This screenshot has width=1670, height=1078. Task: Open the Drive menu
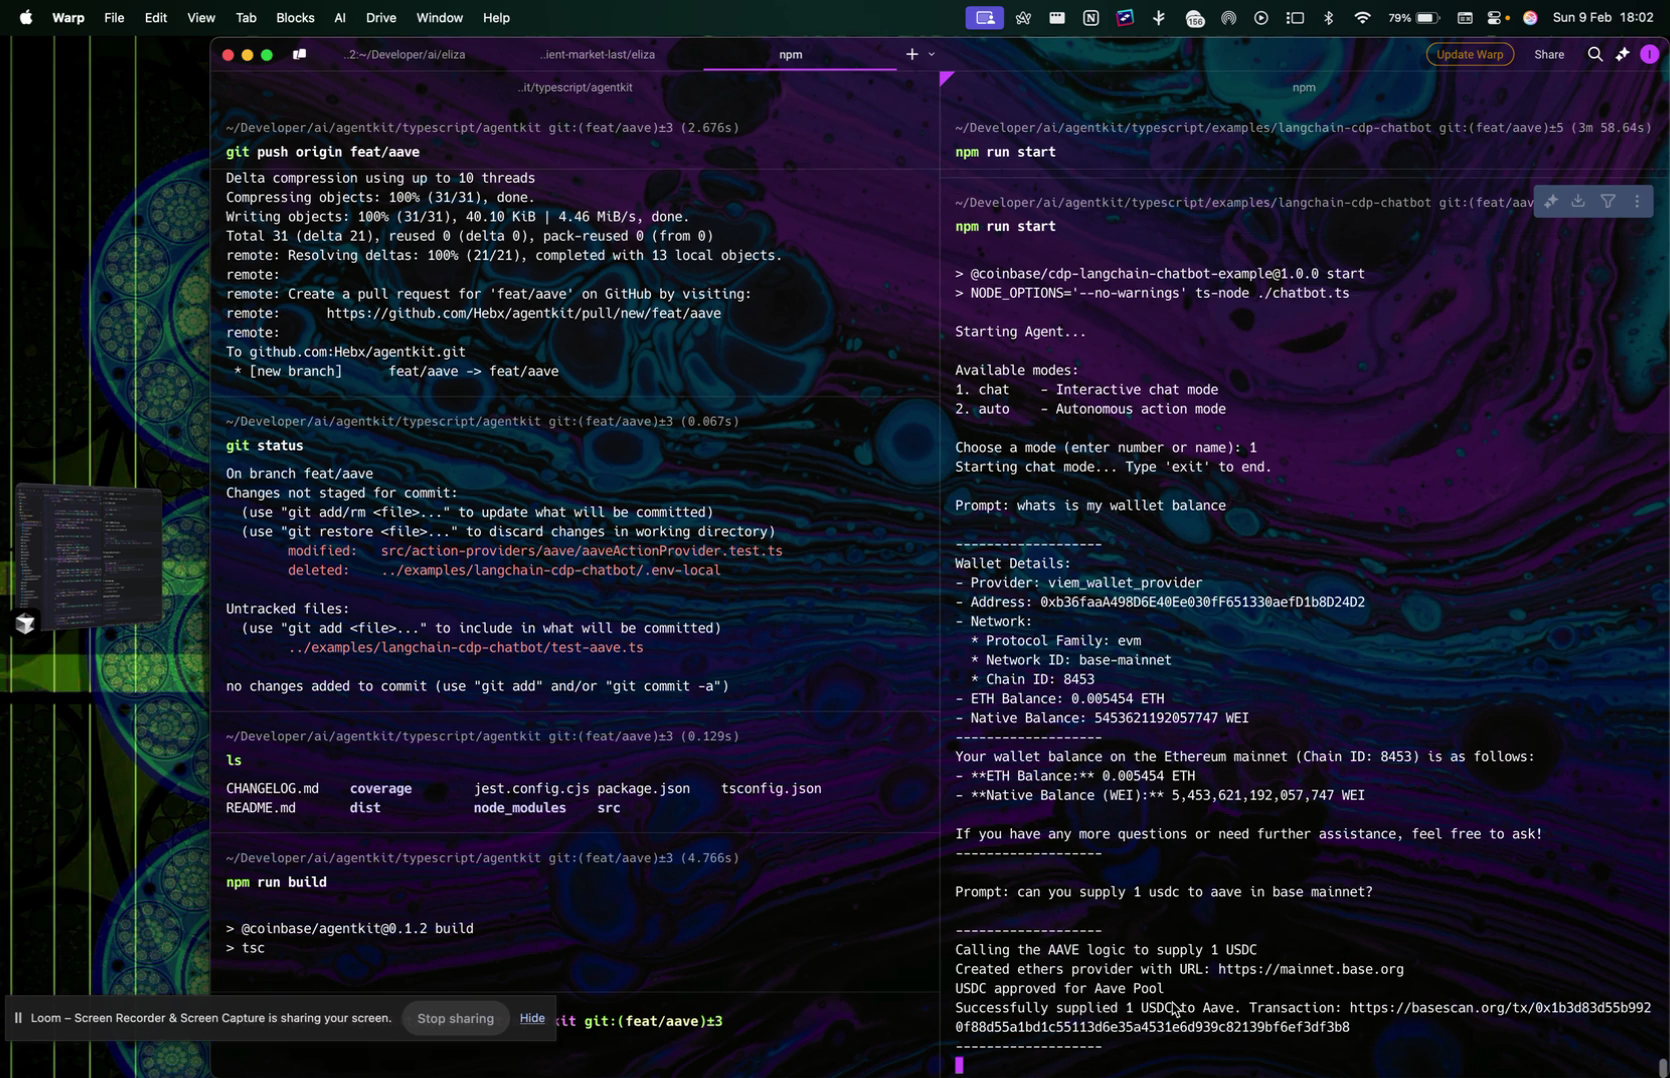coord(381,17)
